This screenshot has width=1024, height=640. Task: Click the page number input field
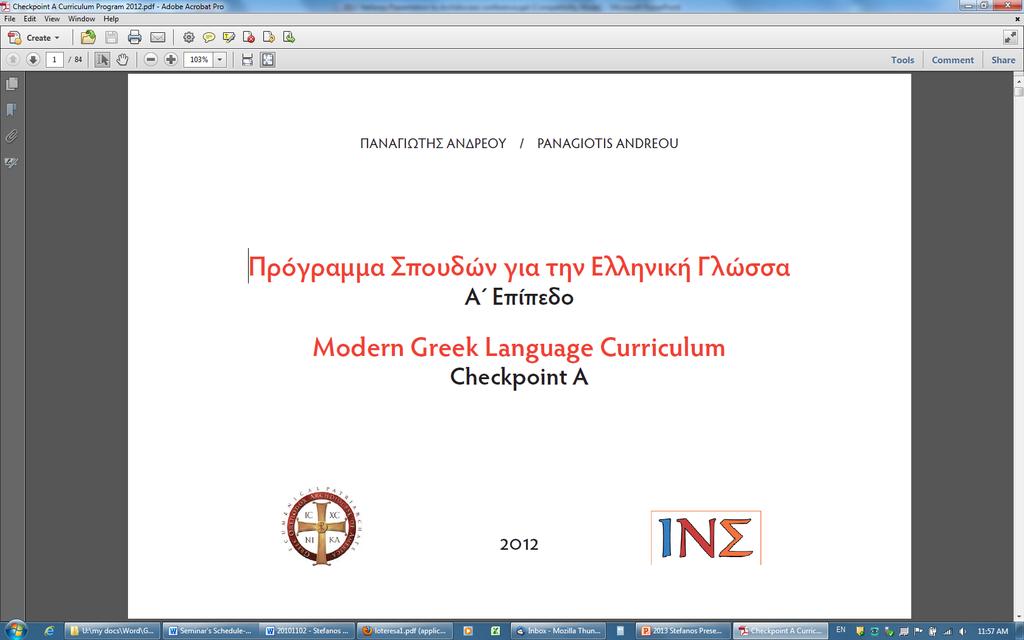[x=54, y=59]
